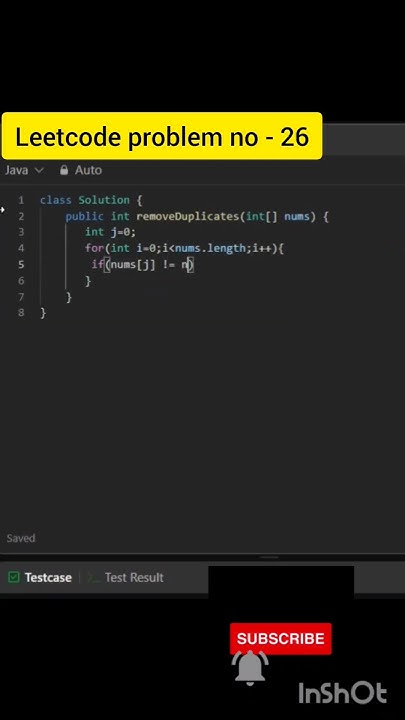Click the closing brace on line 7
The width and height of the screenshot is (405, 720).
[69, 297]
